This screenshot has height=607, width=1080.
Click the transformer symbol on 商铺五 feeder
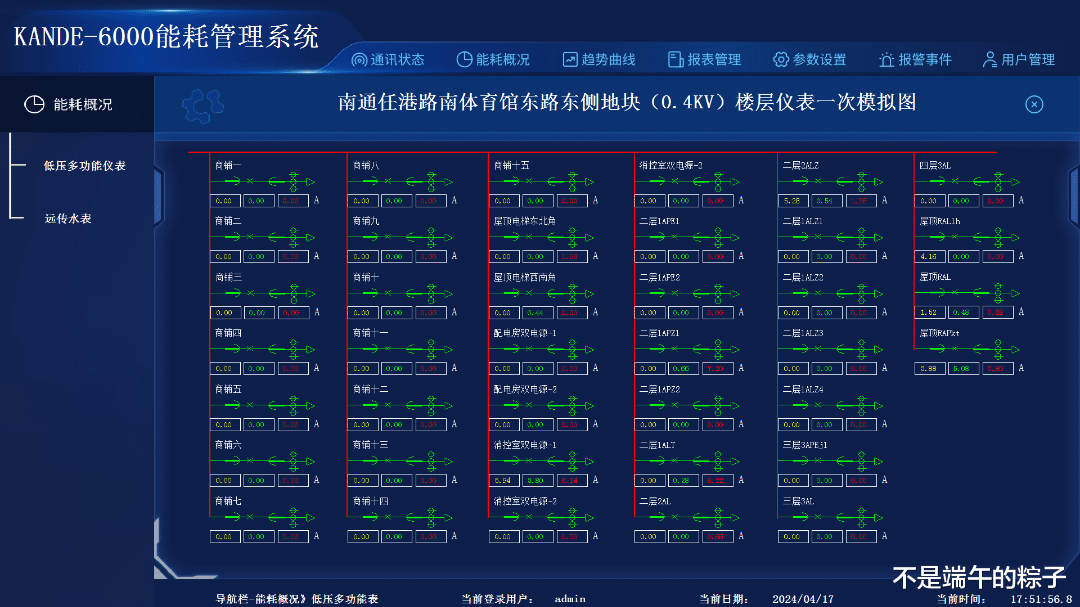tap(293, 406)
